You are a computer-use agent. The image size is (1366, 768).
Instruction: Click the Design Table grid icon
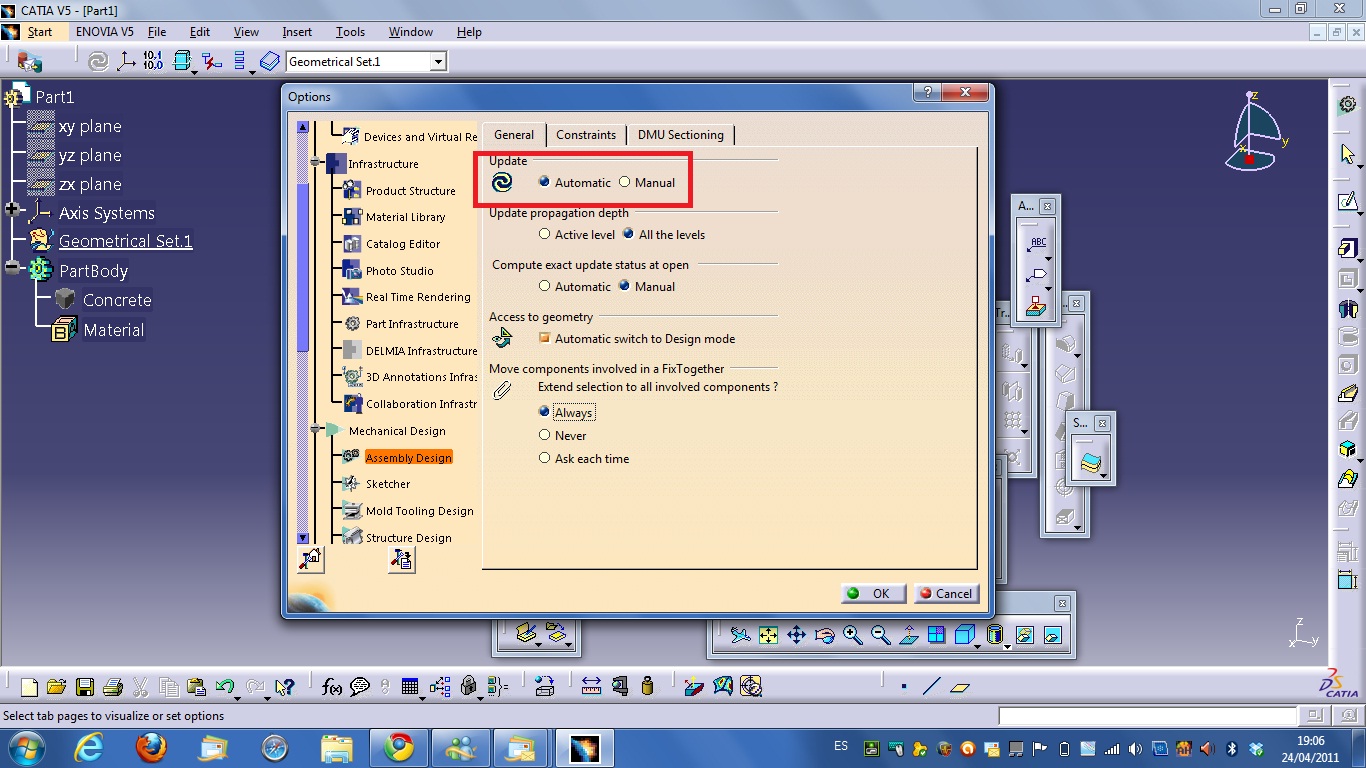click(x=409, y=687)
